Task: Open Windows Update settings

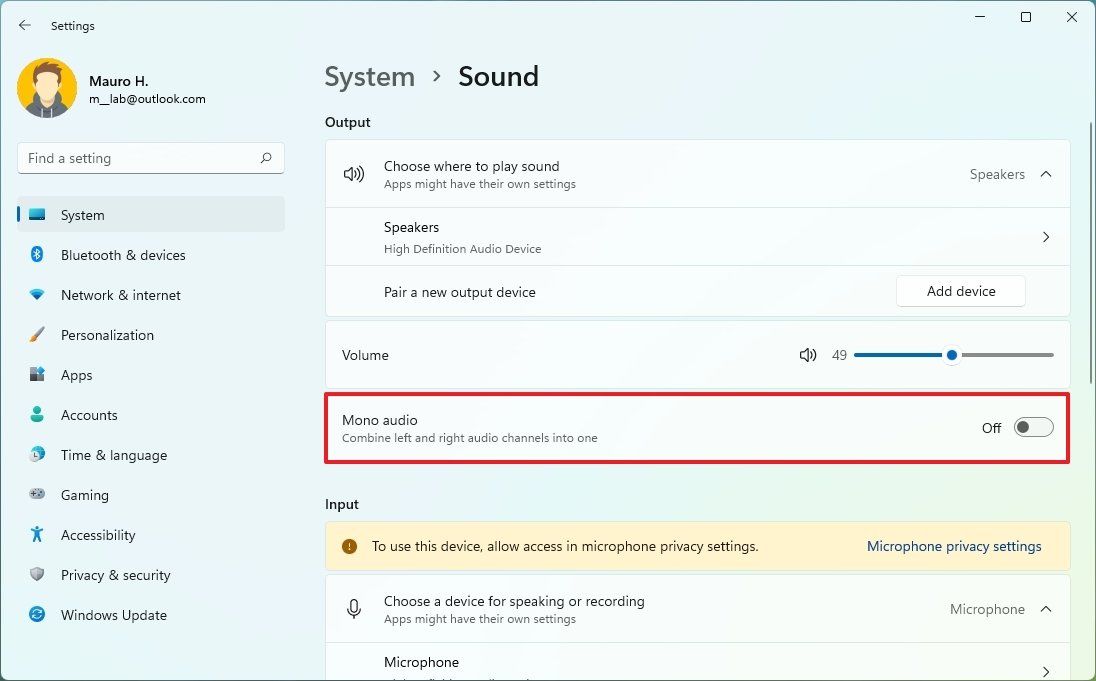Action: coord(113,615)
